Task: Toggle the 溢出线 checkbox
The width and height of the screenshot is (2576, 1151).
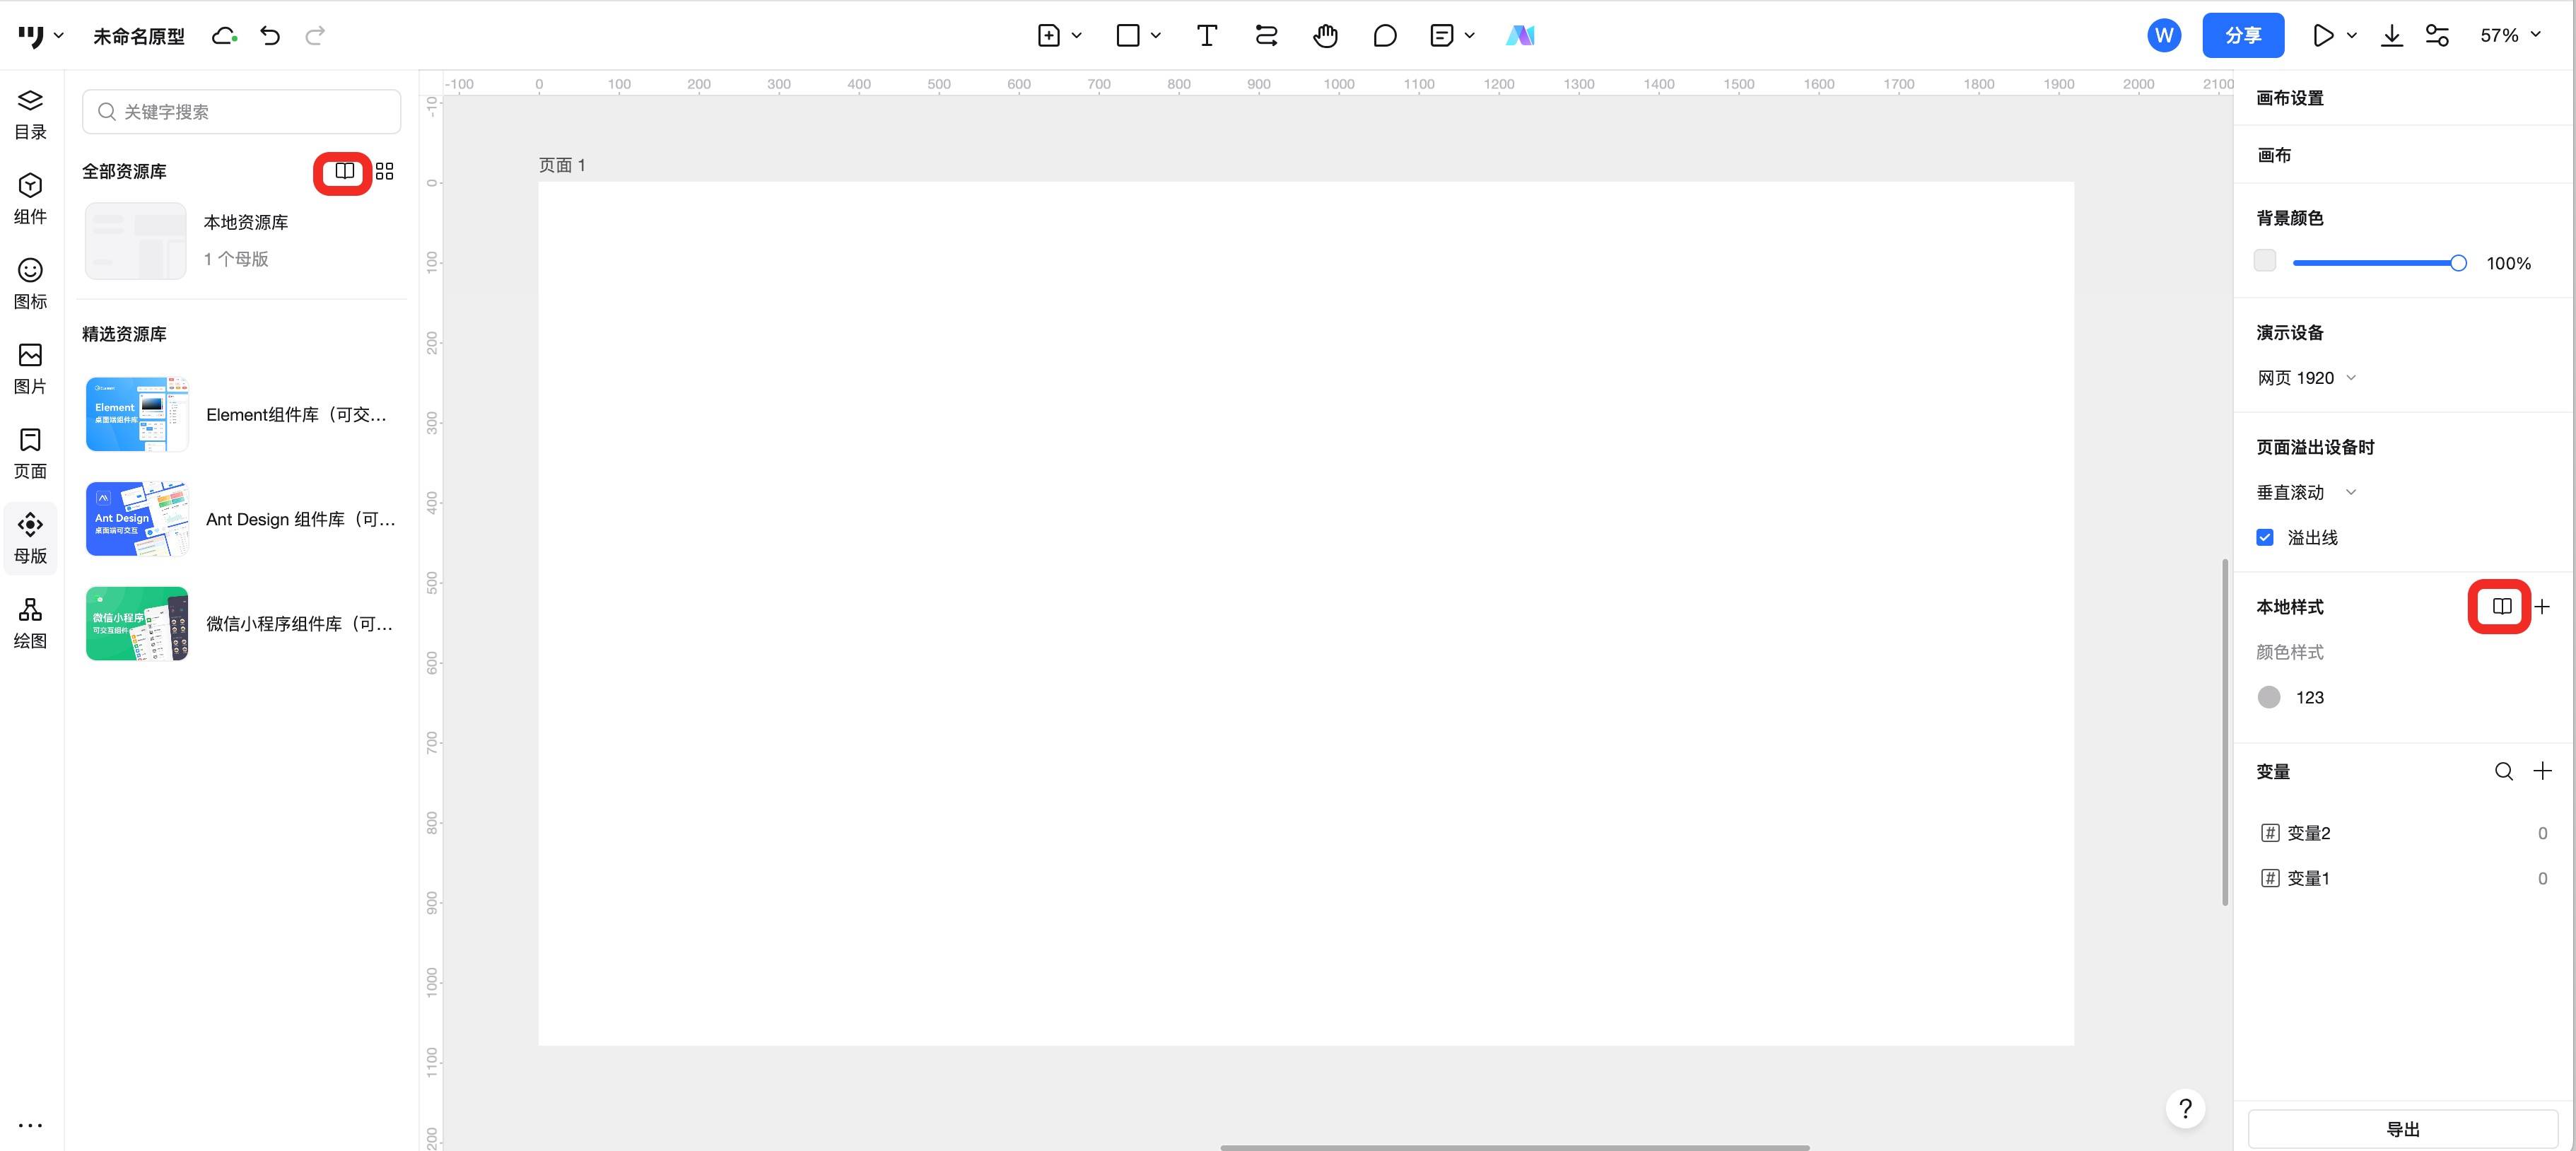Action: 2265,537
